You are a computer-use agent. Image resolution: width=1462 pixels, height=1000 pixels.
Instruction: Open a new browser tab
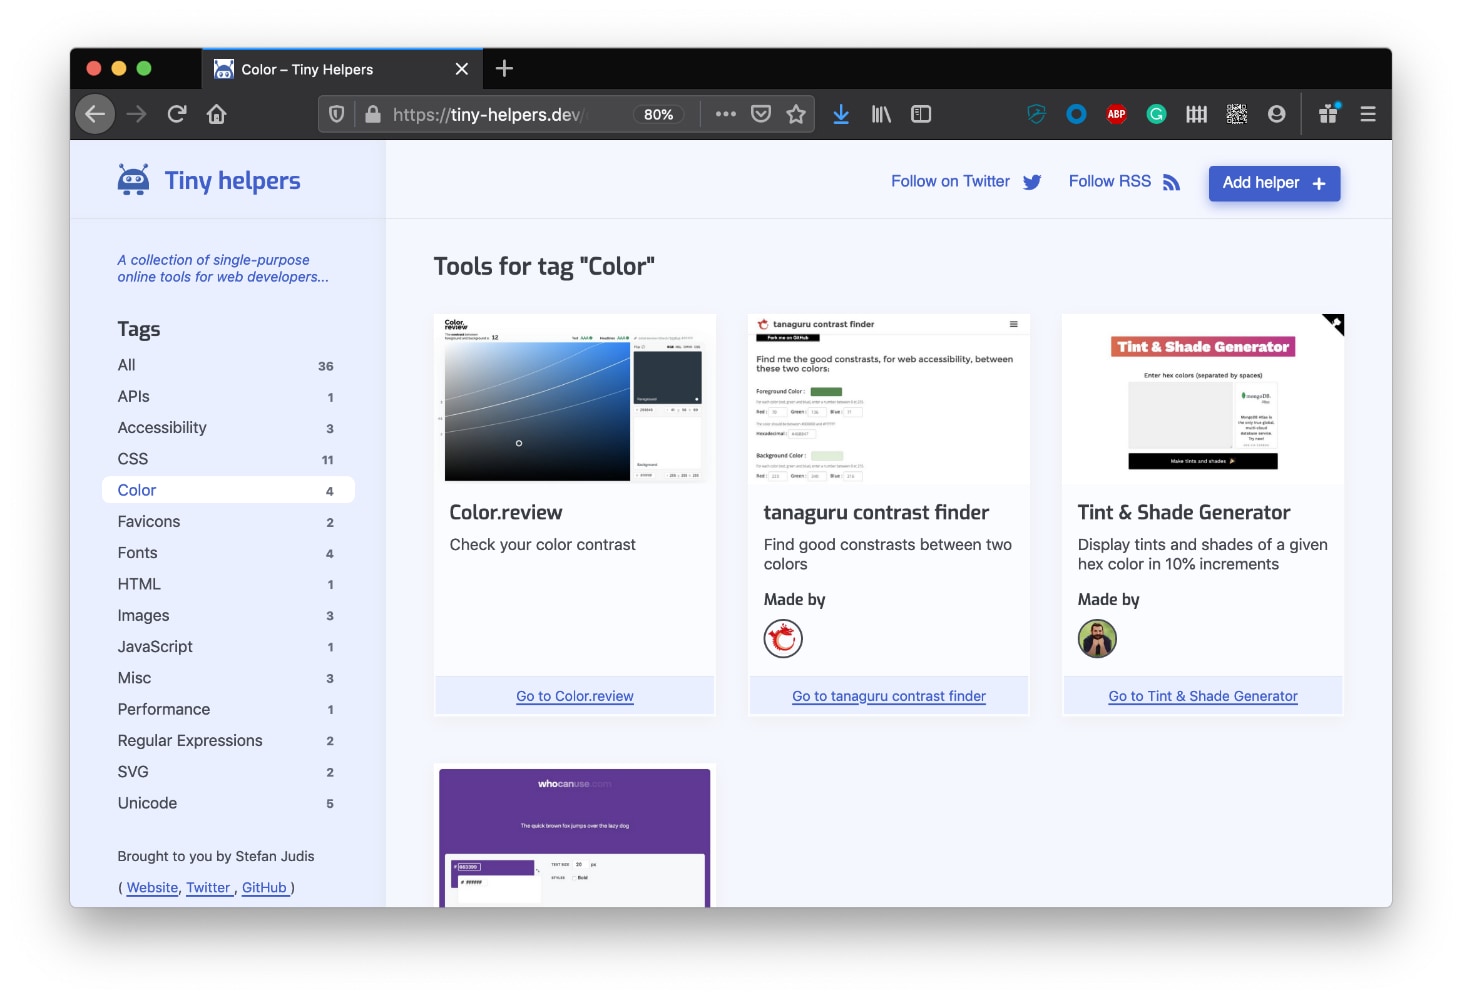[504, 68]
